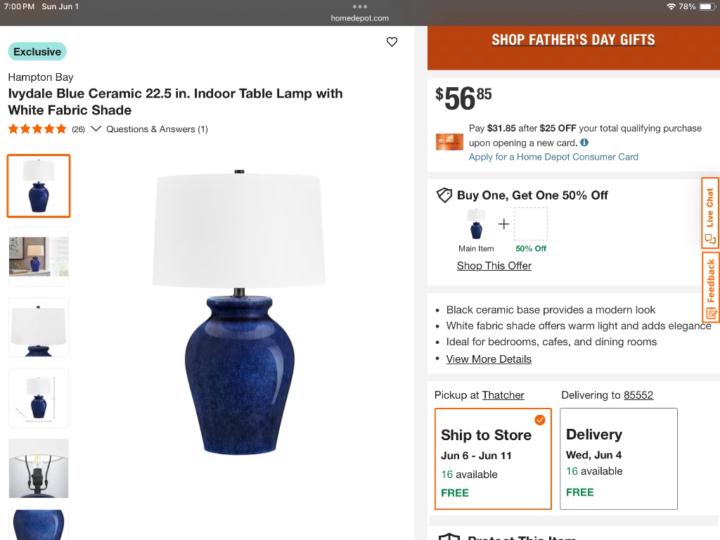Tap the homedepot.com address bar
Image resolution: width=720 pixels, height=540 pixels.
360,18
